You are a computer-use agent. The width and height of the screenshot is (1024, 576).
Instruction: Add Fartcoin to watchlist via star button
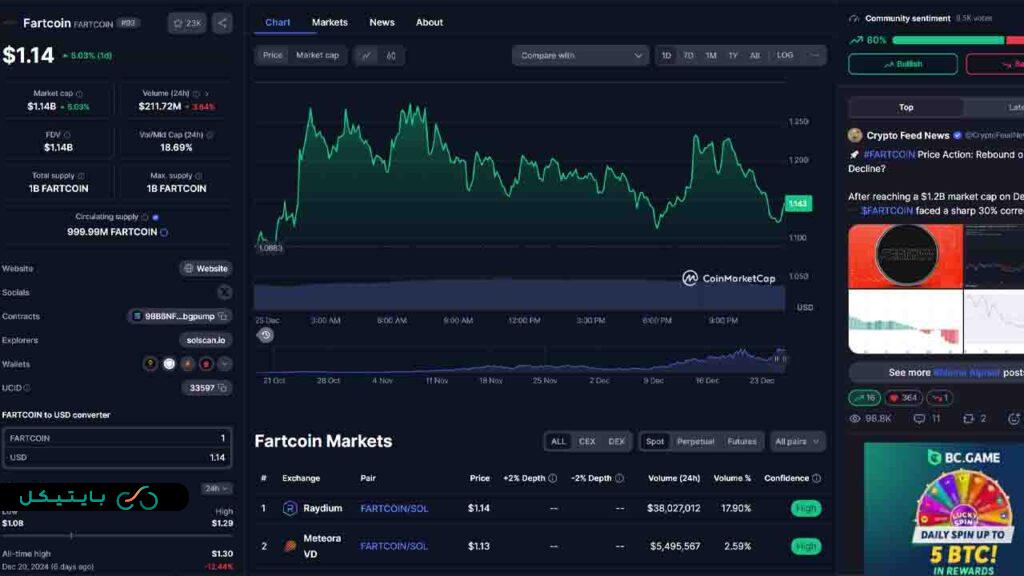tap(187, 23)
